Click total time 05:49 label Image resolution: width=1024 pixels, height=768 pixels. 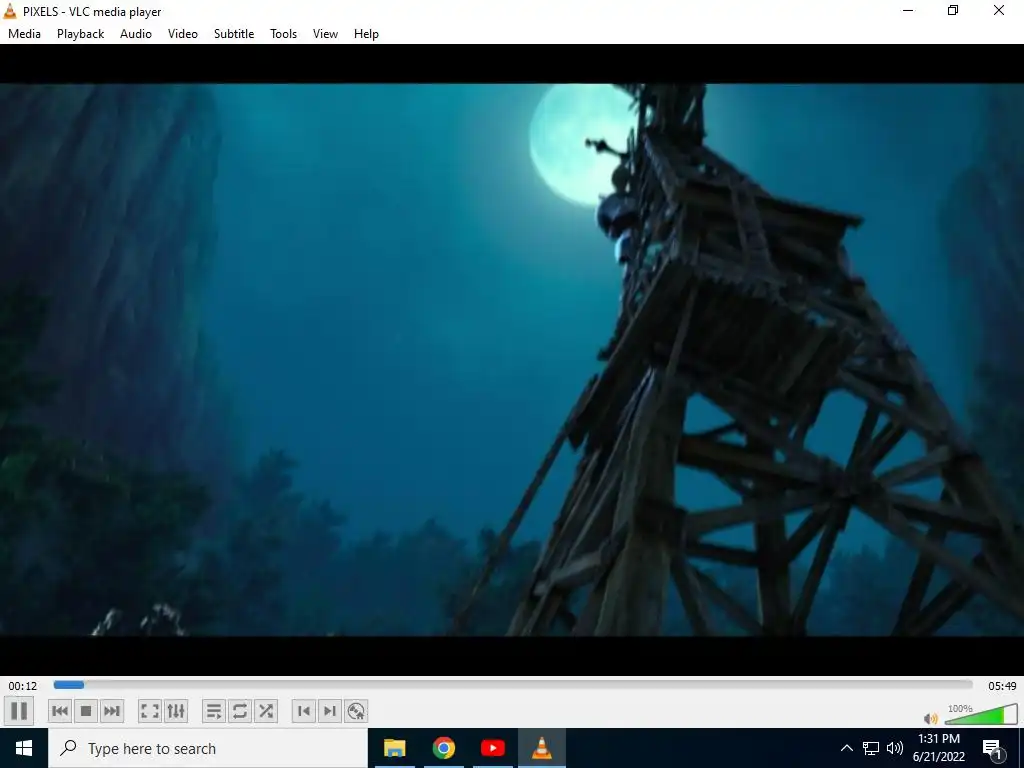pos(1002,686)
